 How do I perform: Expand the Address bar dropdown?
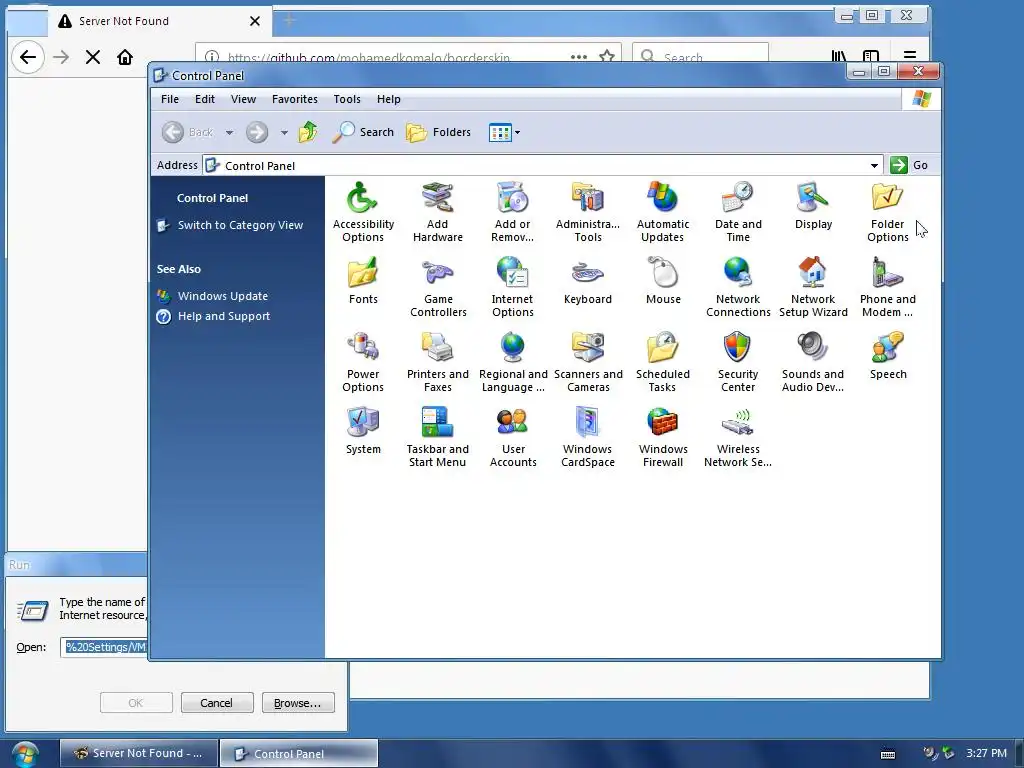[x=874, y=166]
